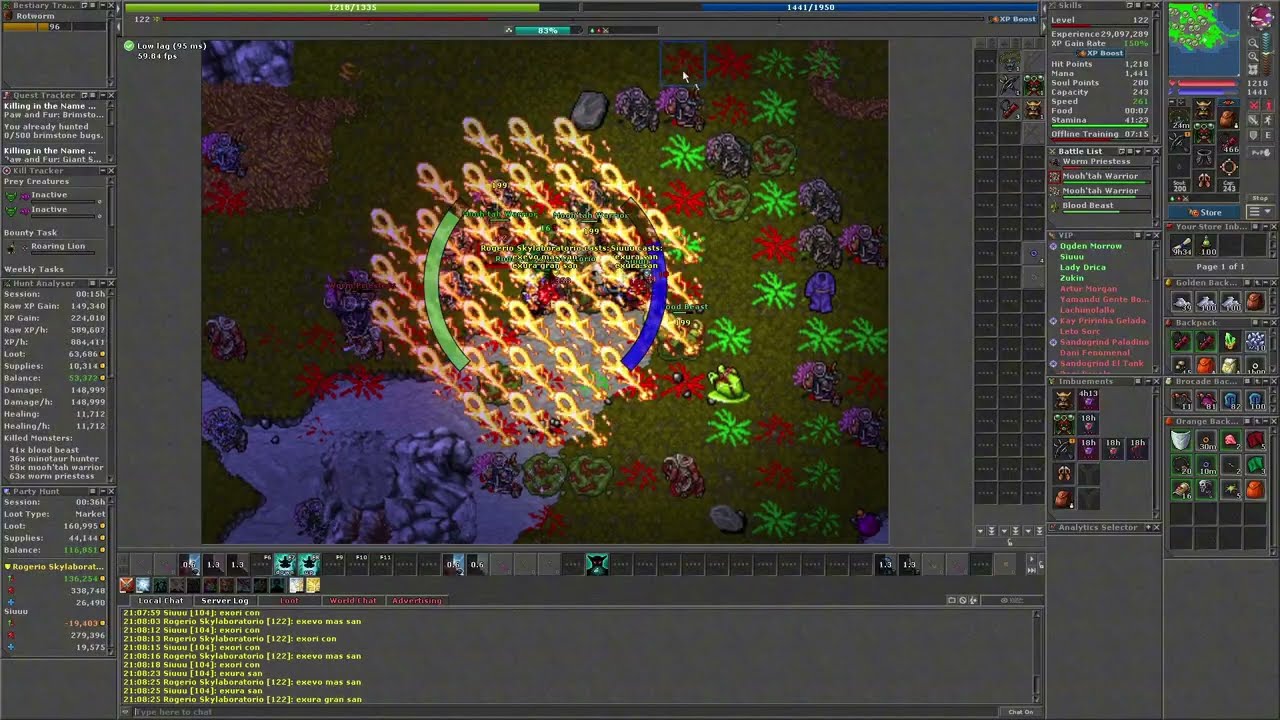Open the equipped backpack slot
The image size is (1280, 720).
pos(1229,119)
